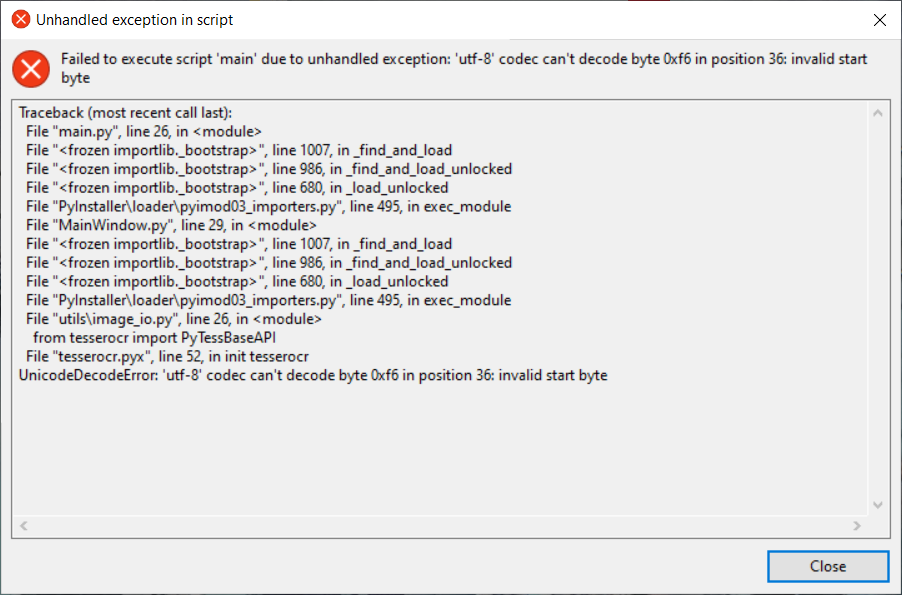Click the scrollbar down arrow
This screenshot has height=595, width=902.
click(878, 505)
